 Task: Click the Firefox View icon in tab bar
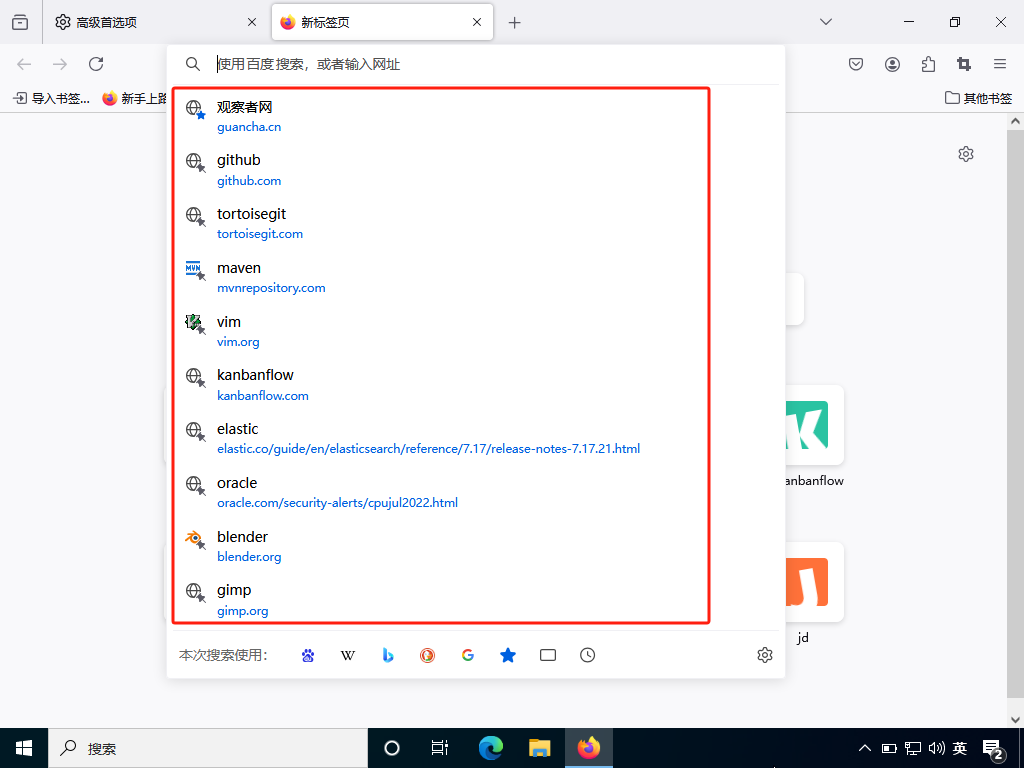pyautogui.click(x=20, y=22)
